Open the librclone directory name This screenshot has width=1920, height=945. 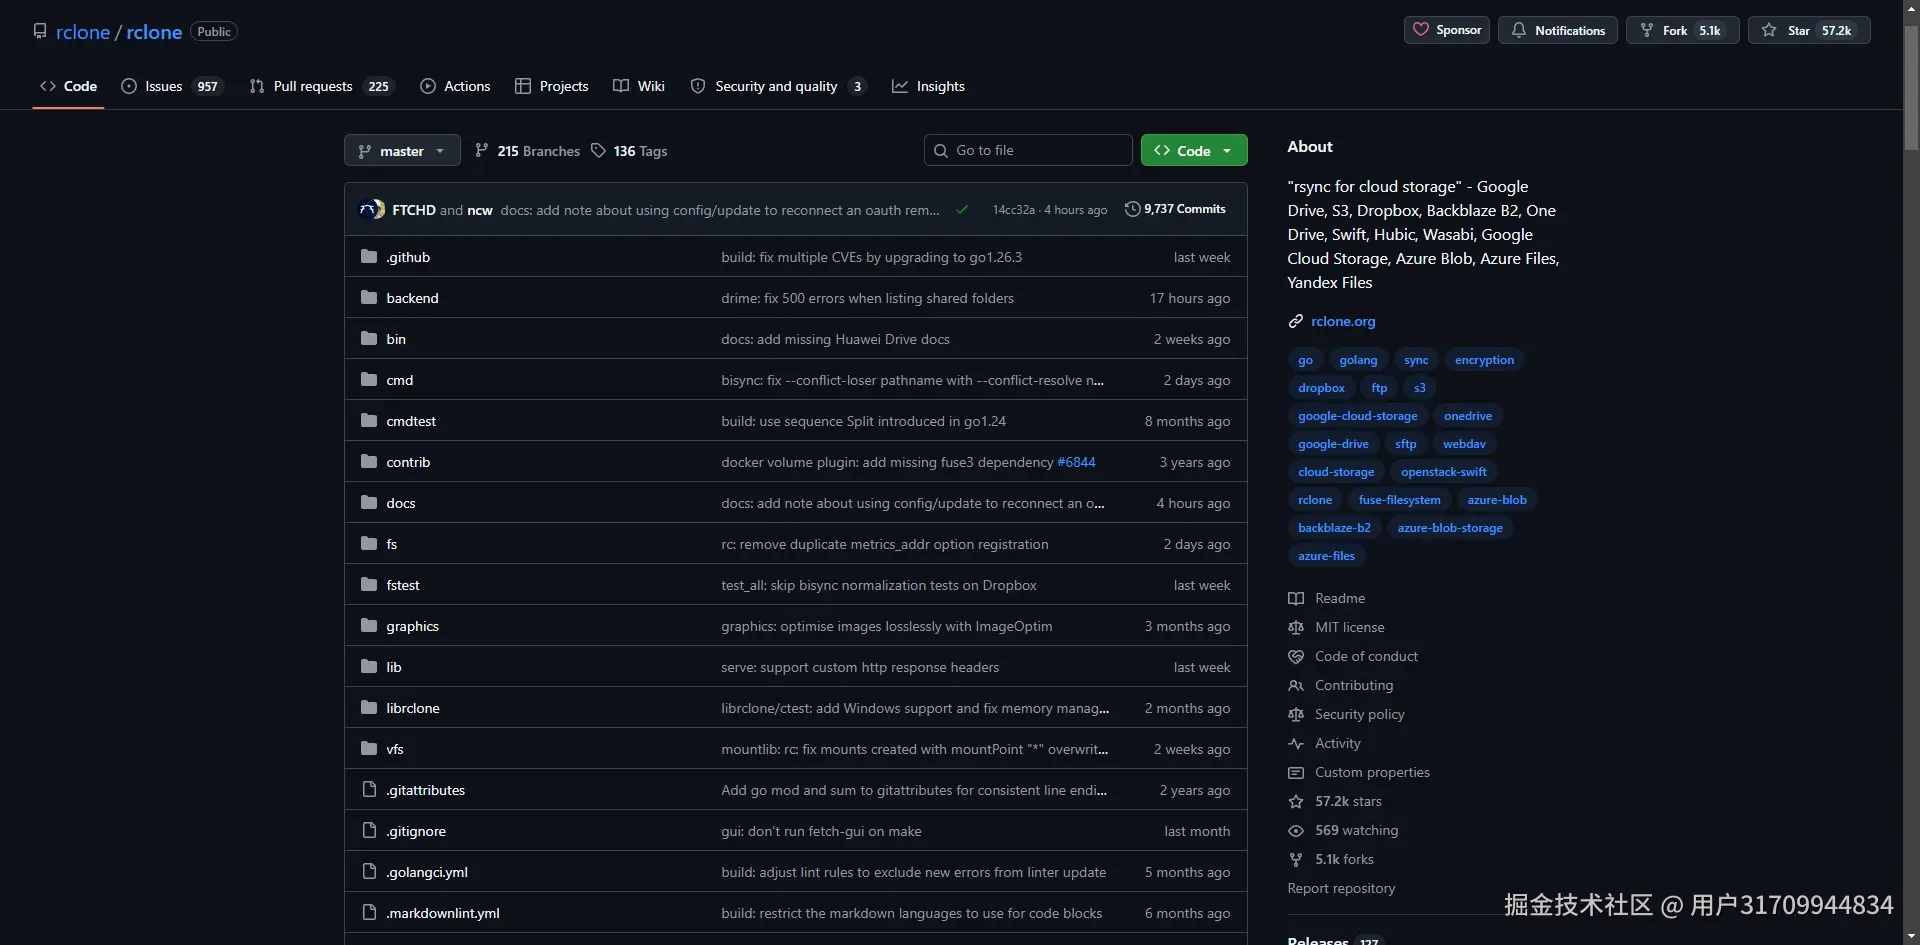point(413,708)
